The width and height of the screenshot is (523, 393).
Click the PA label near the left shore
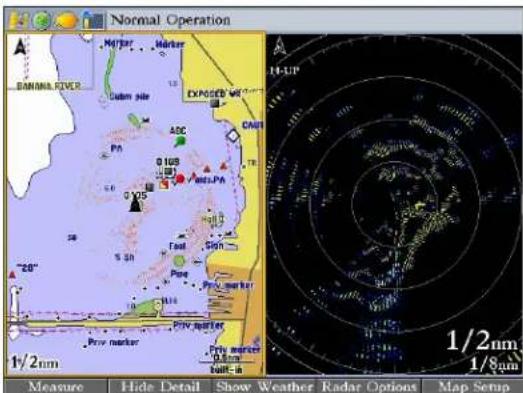pos(116,148)
